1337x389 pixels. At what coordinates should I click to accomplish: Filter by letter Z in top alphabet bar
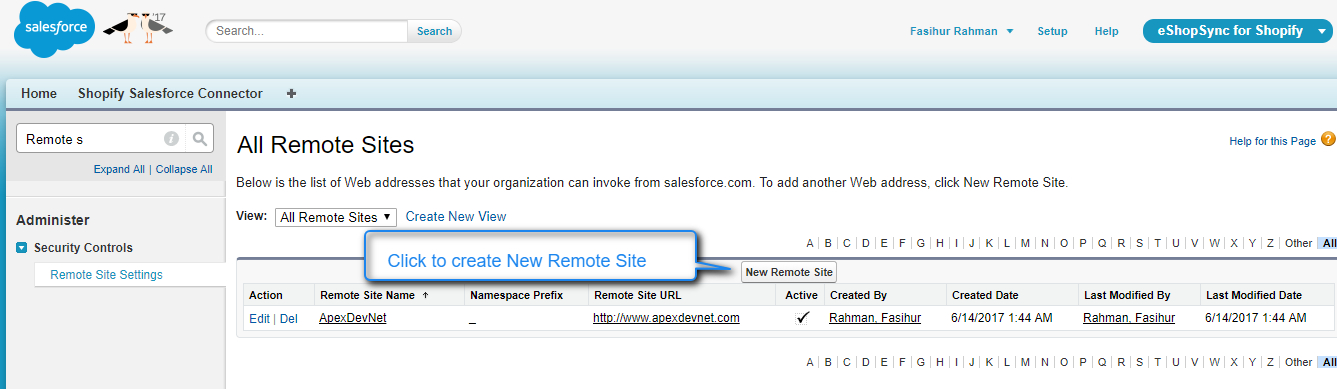pyautogui.click(x=1270, y=243)
